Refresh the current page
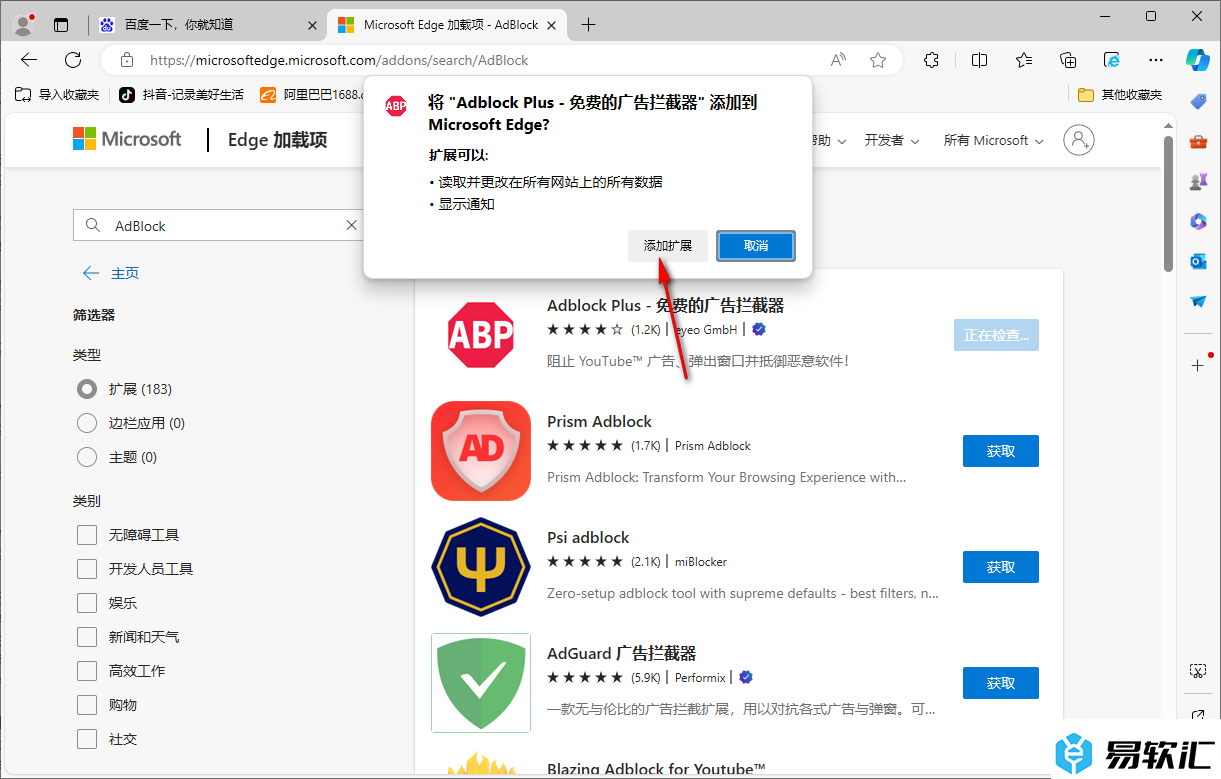The width and height of the screenshot is (1221, 779). coord(73,60)
